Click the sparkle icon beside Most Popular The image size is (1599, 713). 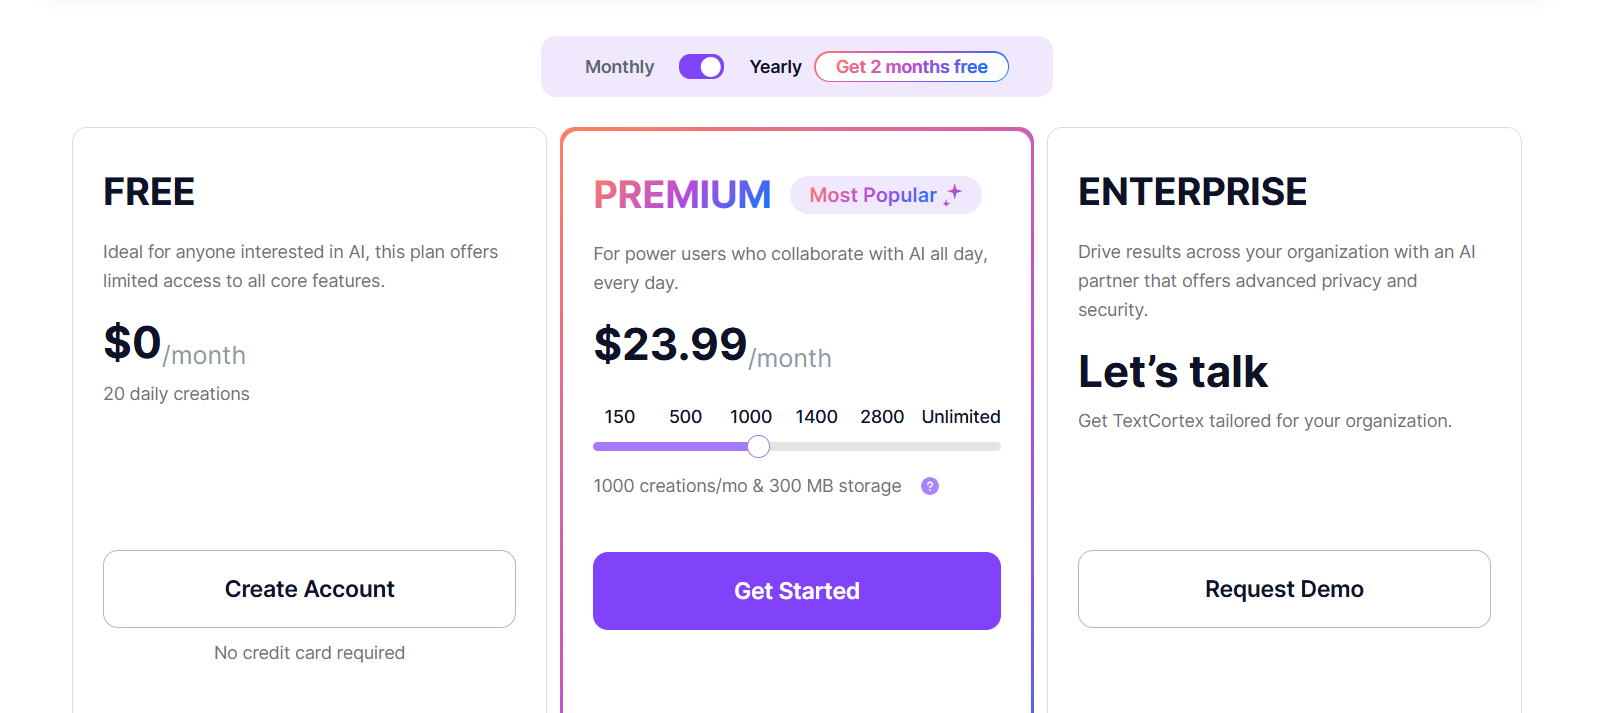(x=953, y=194)
